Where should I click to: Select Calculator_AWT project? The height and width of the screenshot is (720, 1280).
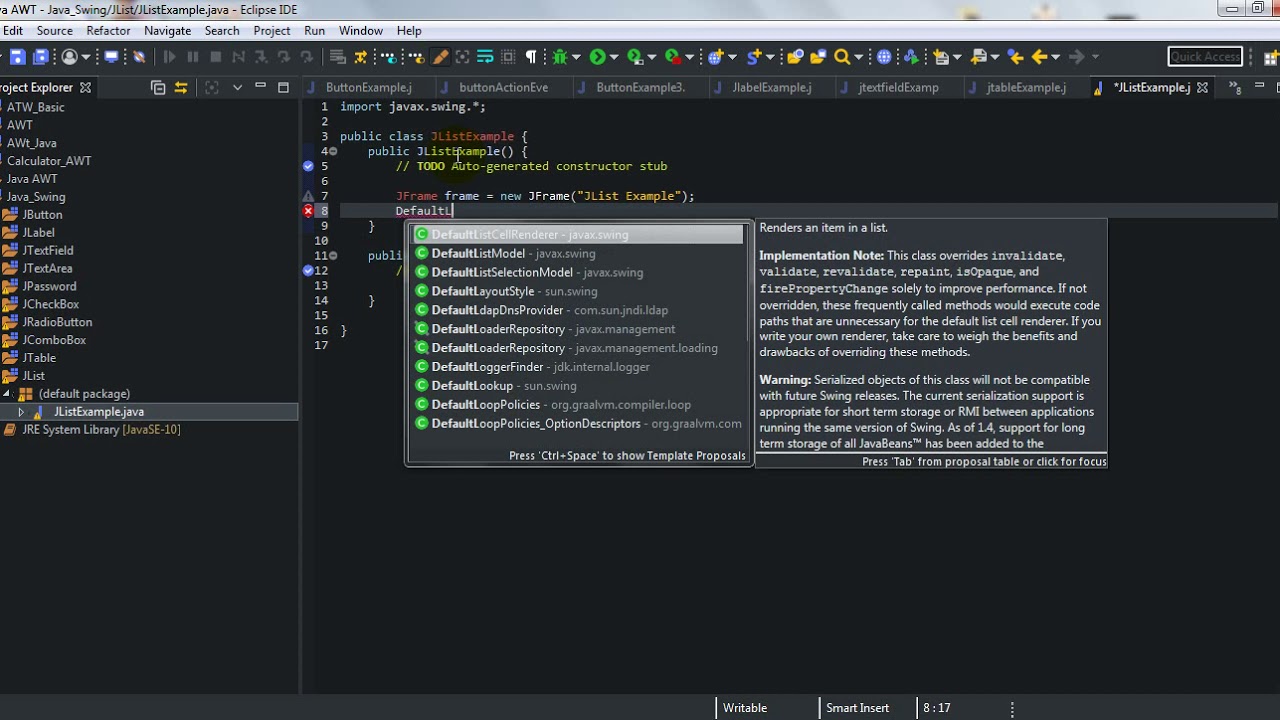[x=49, y=161]
